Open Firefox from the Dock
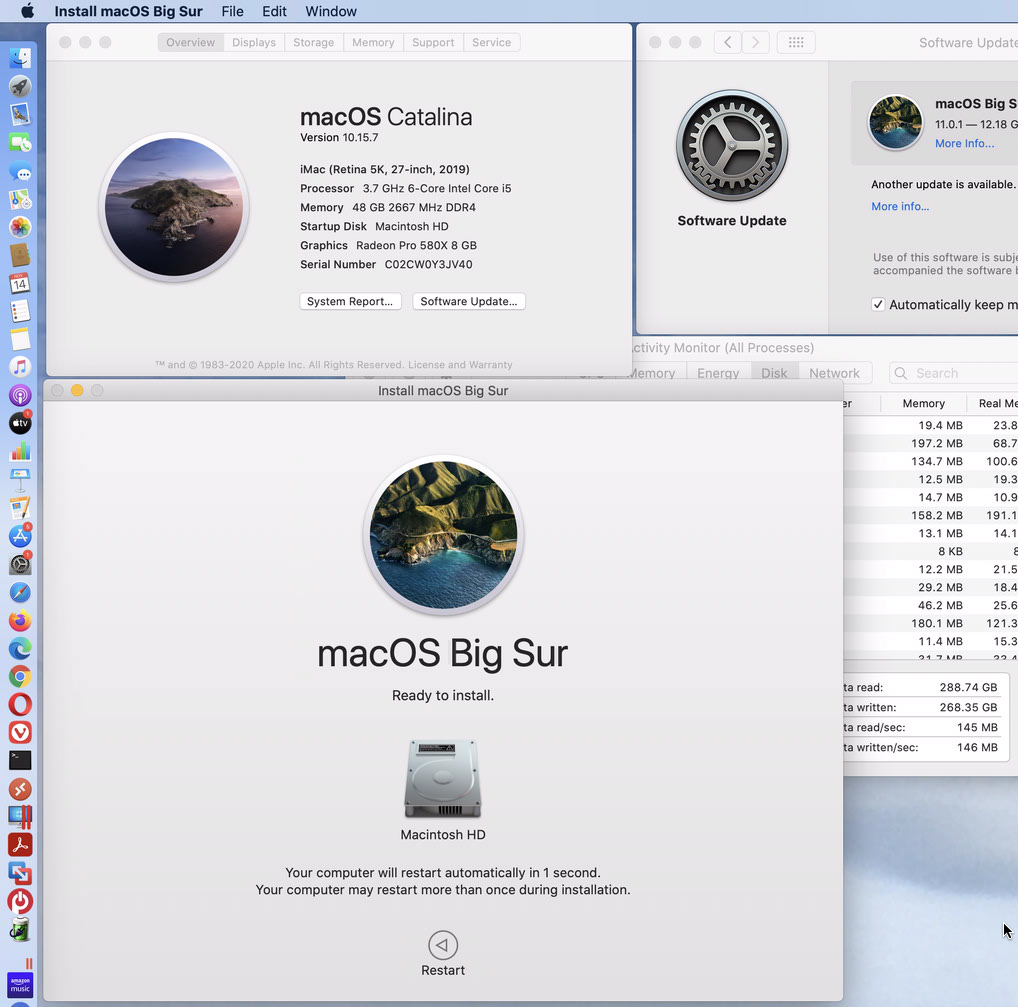Screen dimensions: 1018x1007 (20, 621)
